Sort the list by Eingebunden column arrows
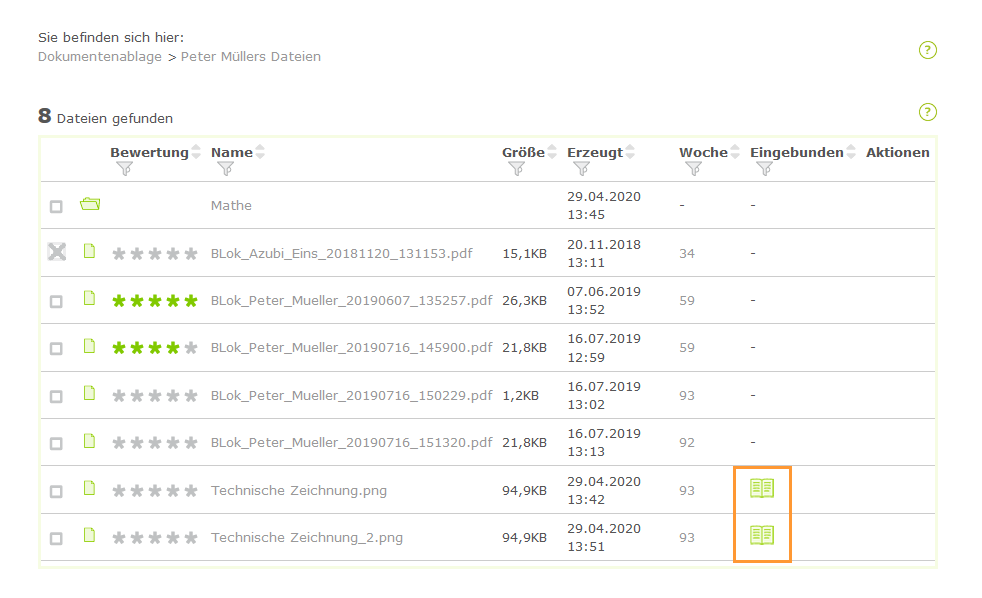 (851, 152)
